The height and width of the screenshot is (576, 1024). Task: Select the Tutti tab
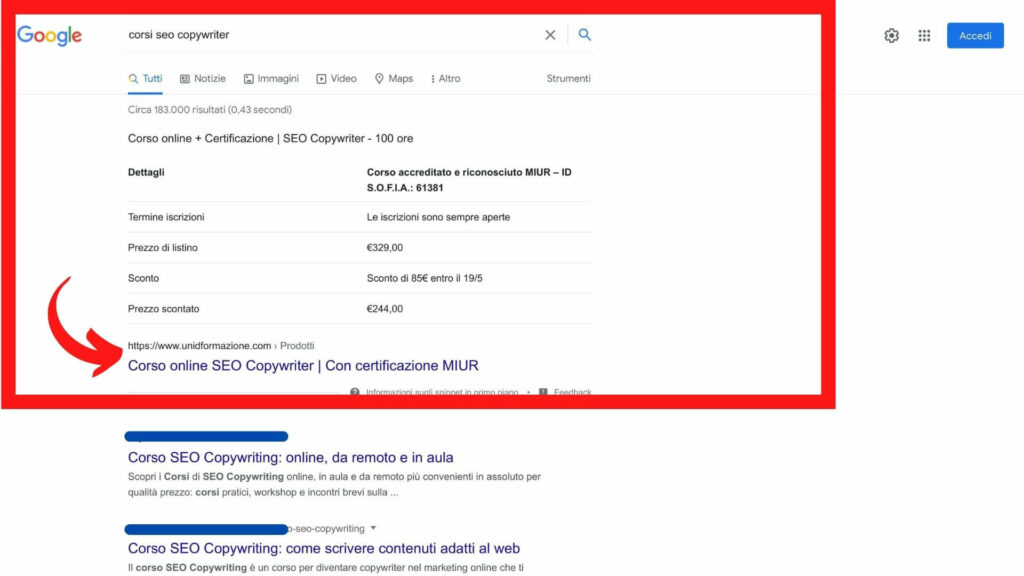coord(145,78)
